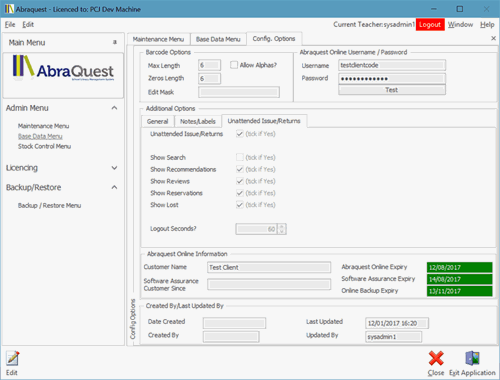The image size is (500, 380).
Task: Open Maintenance Menu in the sidebar
Action: (44, 126)
